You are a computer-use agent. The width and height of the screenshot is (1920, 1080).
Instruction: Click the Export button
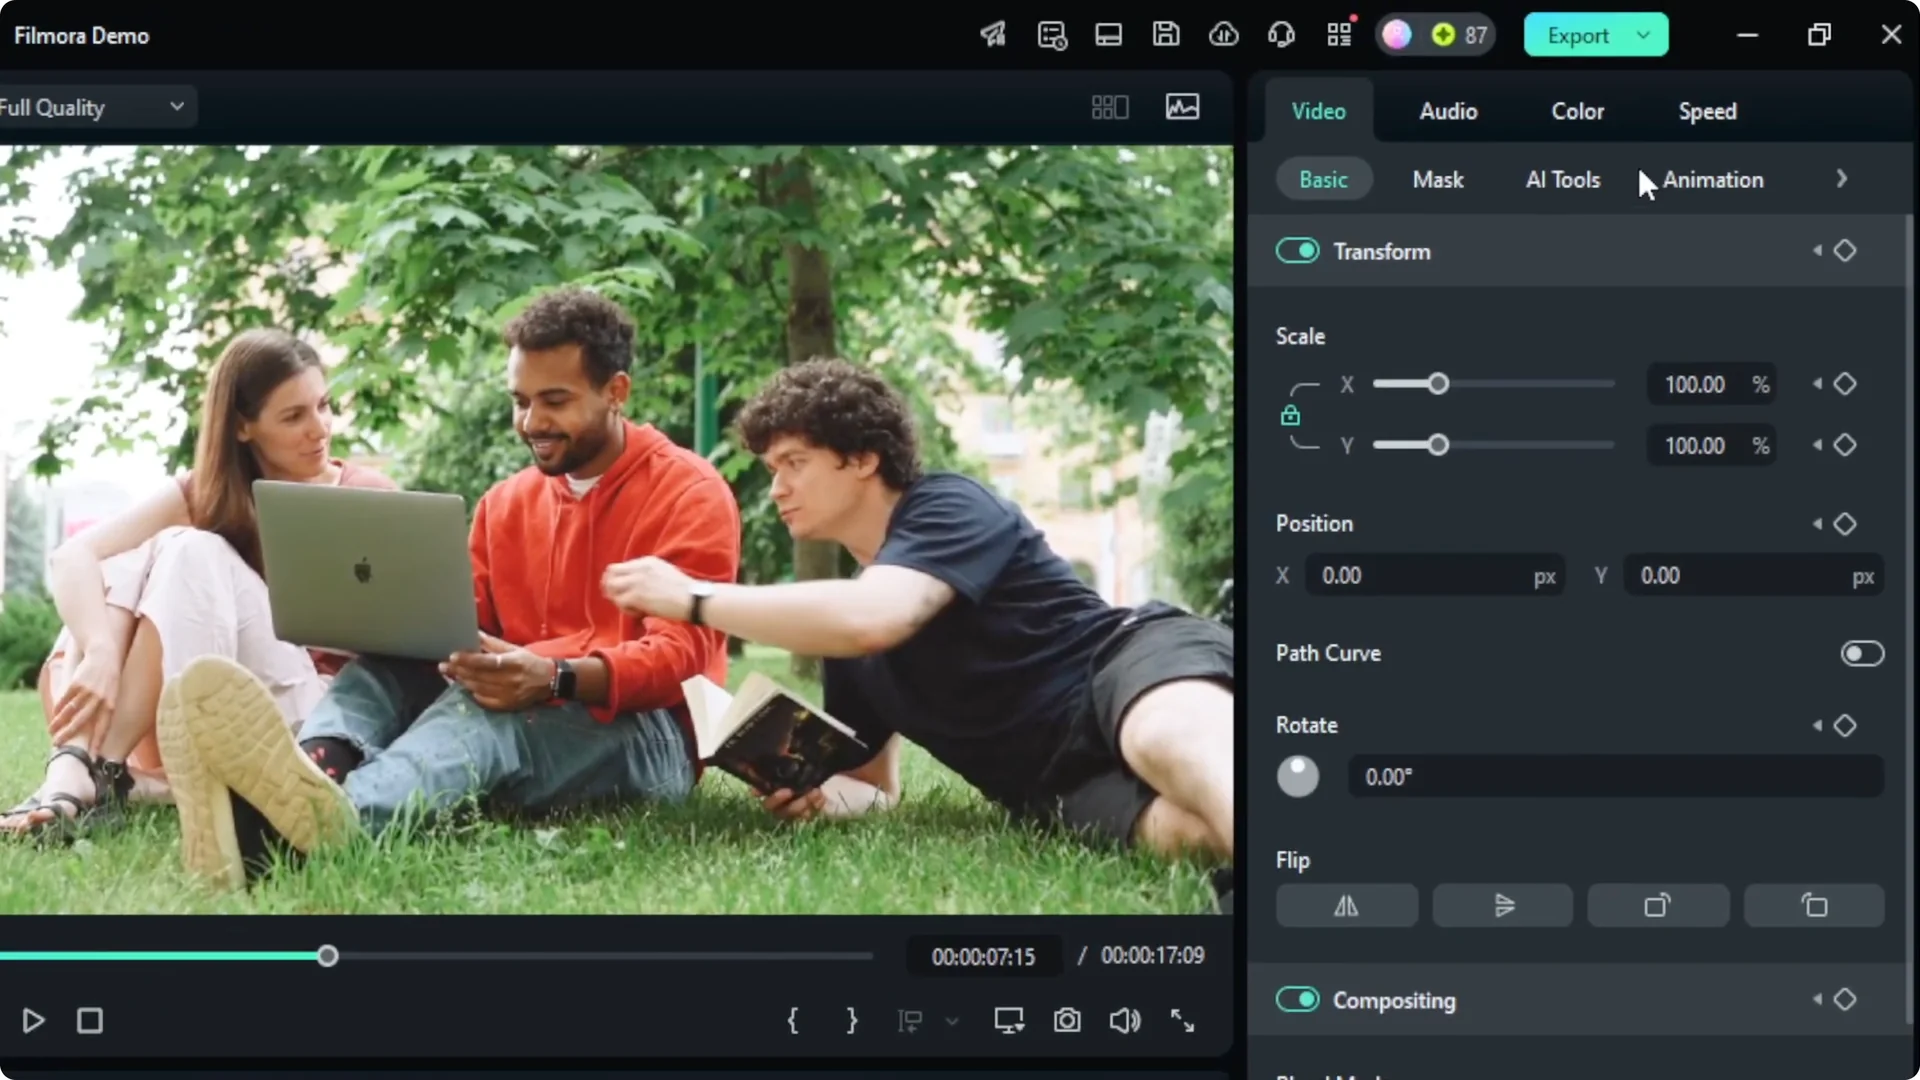click(1580, 34)
